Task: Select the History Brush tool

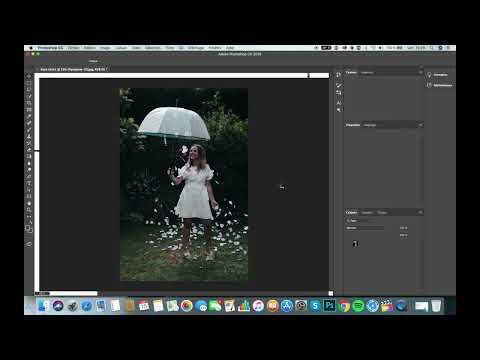Action: point(29,143)
